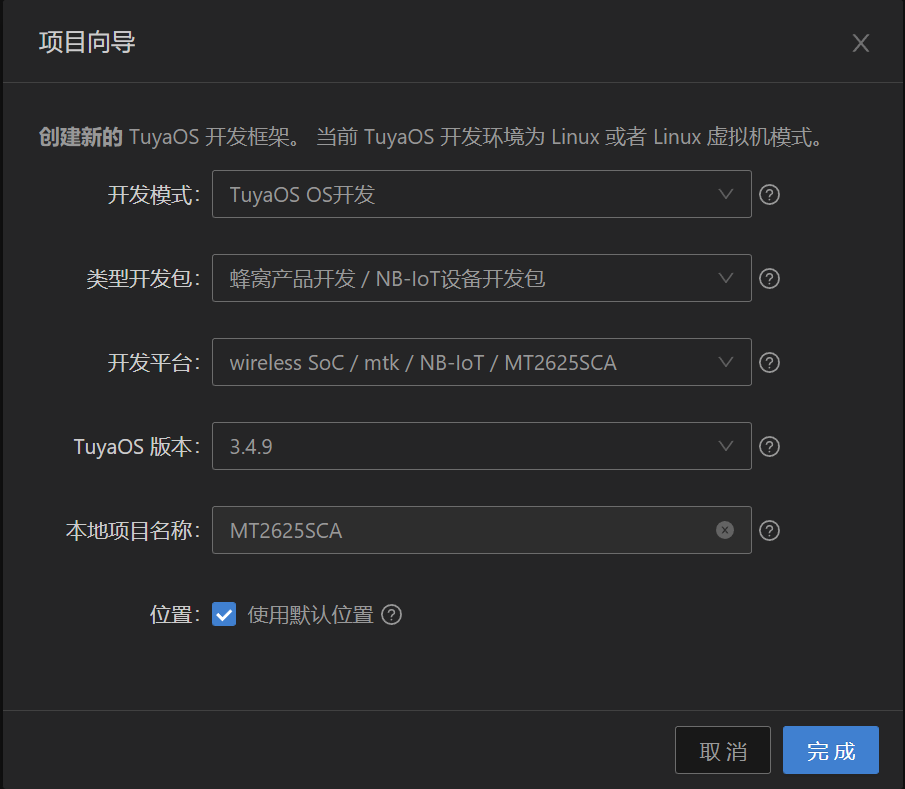Clear the MT2625SCA project name text

(724, 530)
